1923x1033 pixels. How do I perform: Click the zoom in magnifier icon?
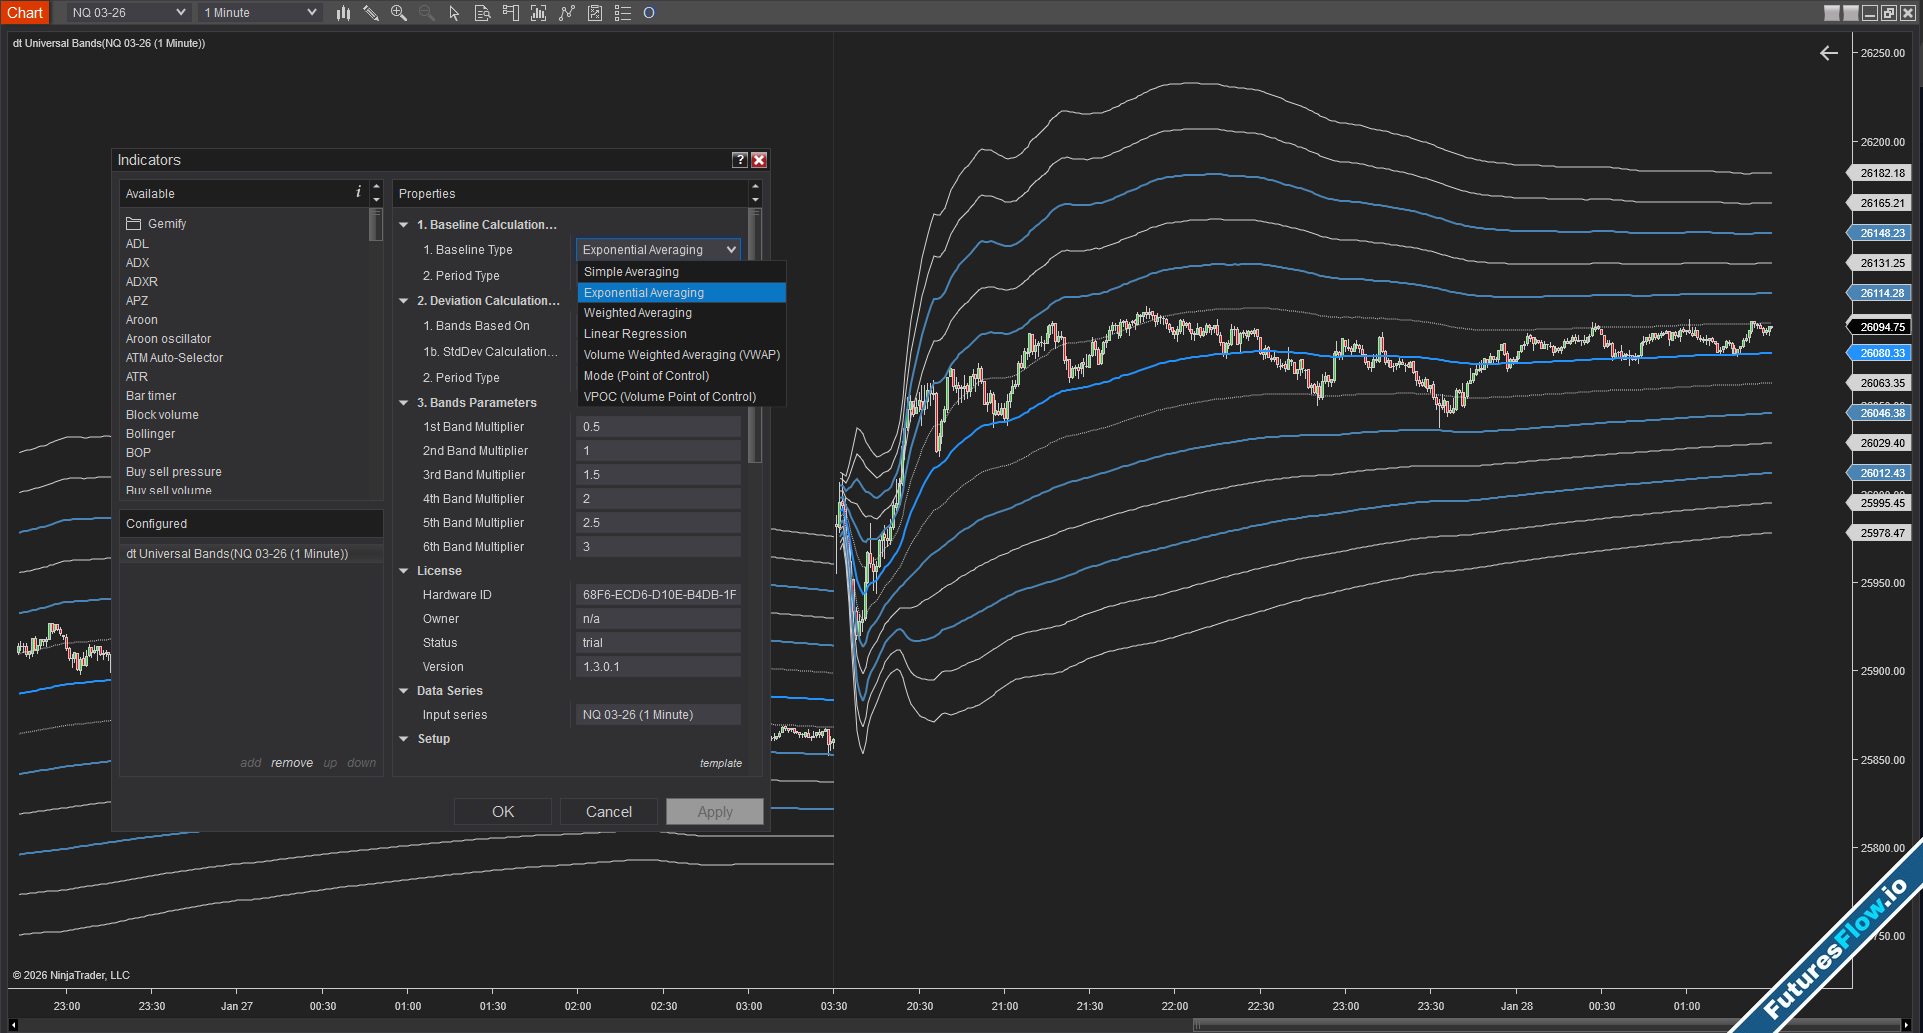point(399,13)
